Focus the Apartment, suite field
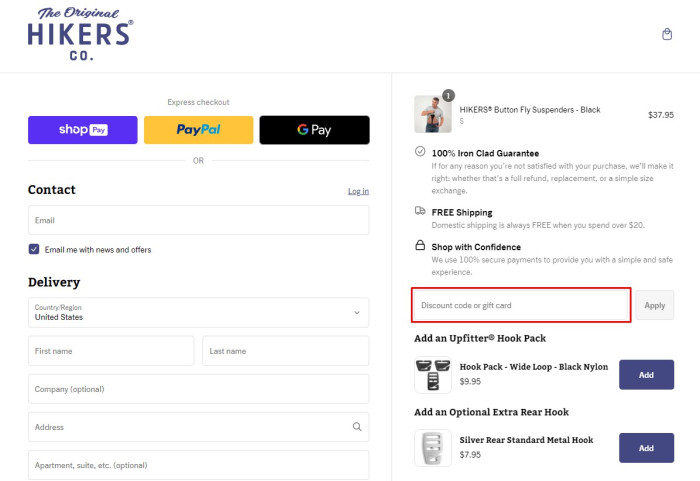The height and width of the screenshot is (481, 700). [199, 465]
